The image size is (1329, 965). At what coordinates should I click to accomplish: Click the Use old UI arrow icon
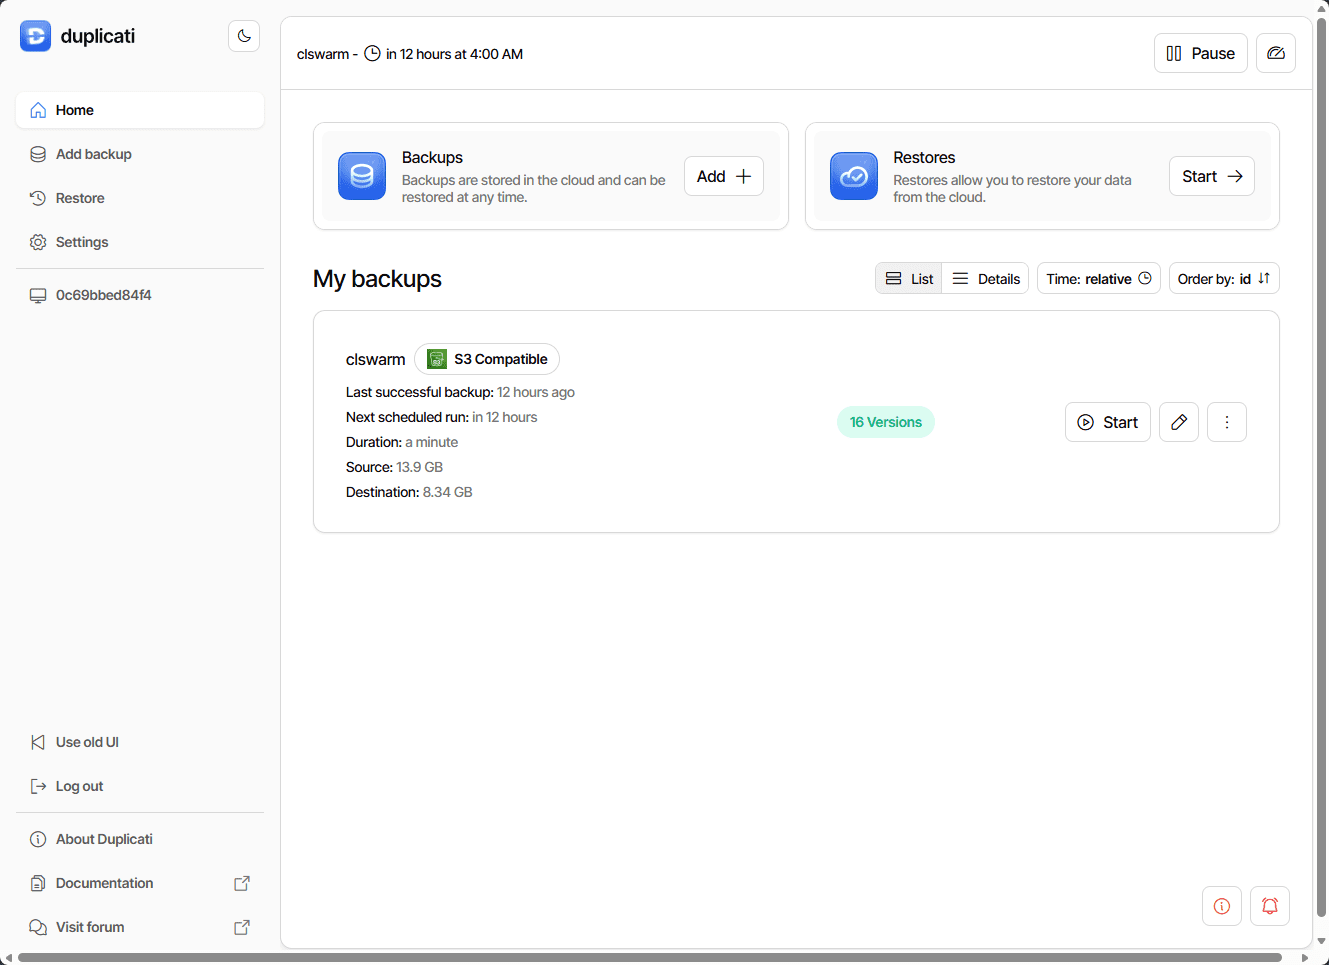pos(38,742)
